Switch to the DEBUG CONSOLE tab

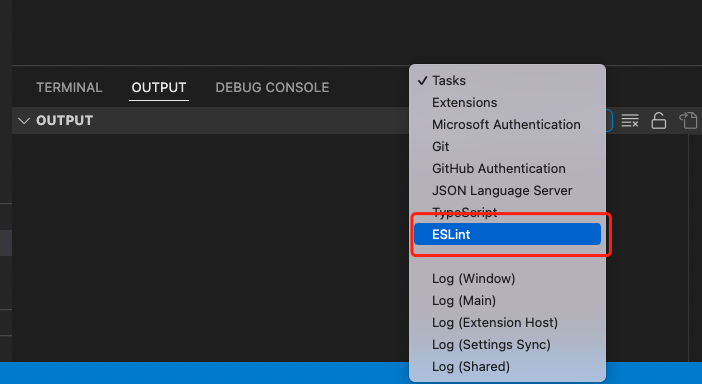tap(272, 87)
